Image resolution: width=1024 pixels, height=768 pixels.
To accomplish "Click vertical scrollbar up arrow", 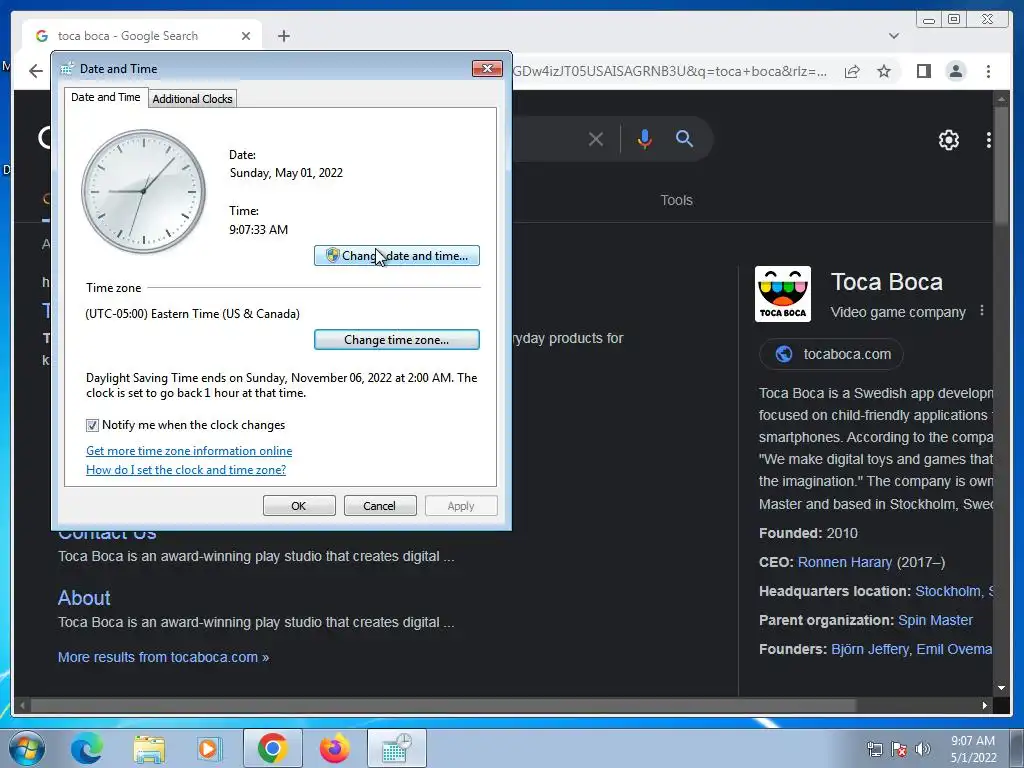I will 1001,99.
